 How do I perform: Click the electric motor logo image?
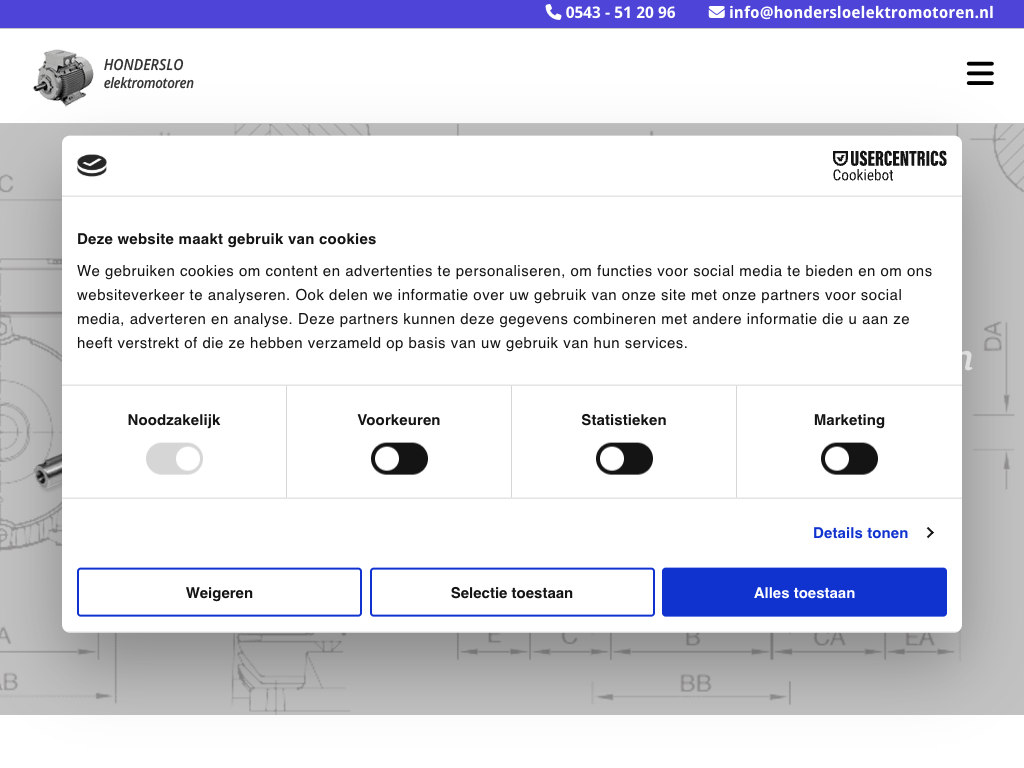[x=65, y=76]
